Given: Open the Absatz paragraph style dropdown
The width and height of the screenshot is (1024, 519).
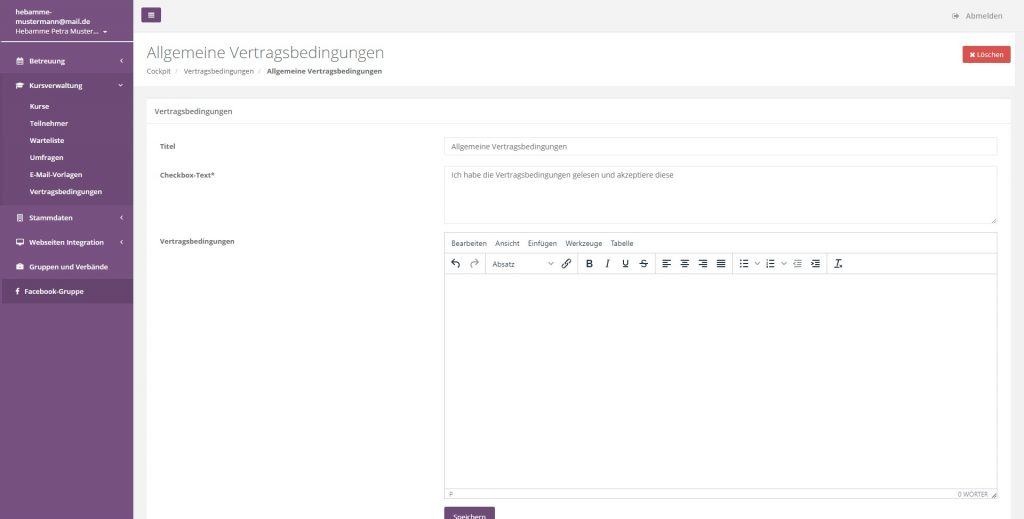Looking at the screenshot, I should (x=522, y=264).
